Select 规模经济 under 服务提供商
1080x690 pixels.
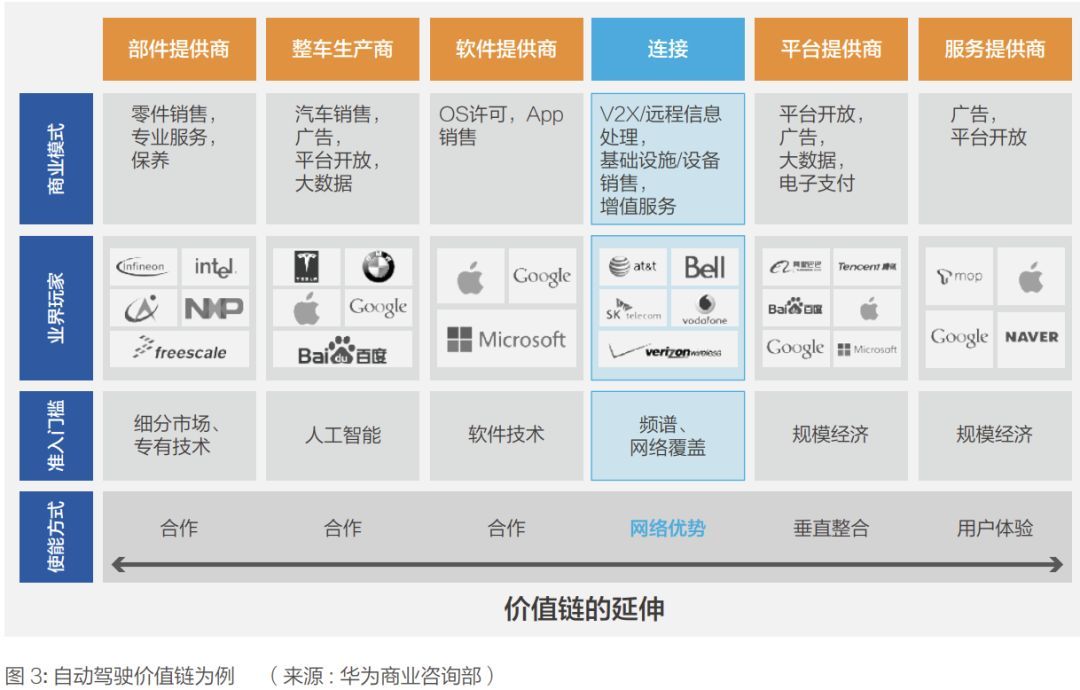[995, 435]
